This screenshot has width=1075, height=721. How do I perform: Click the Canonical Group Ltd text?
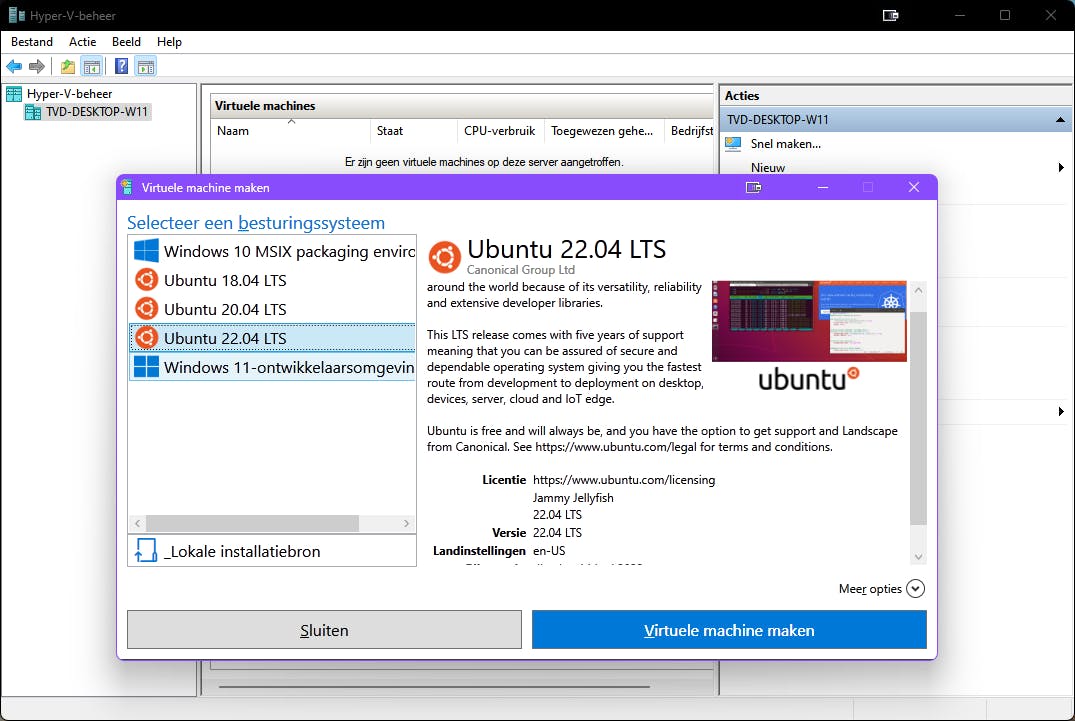(x=520, y=269)
